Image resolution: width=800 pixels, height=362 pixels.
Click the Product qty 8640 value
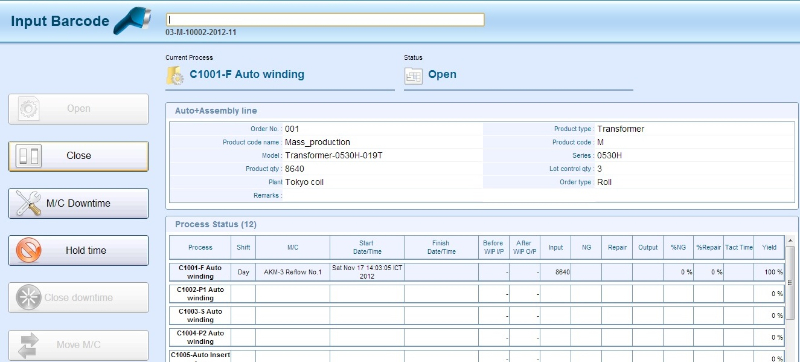tap(294, 169)
